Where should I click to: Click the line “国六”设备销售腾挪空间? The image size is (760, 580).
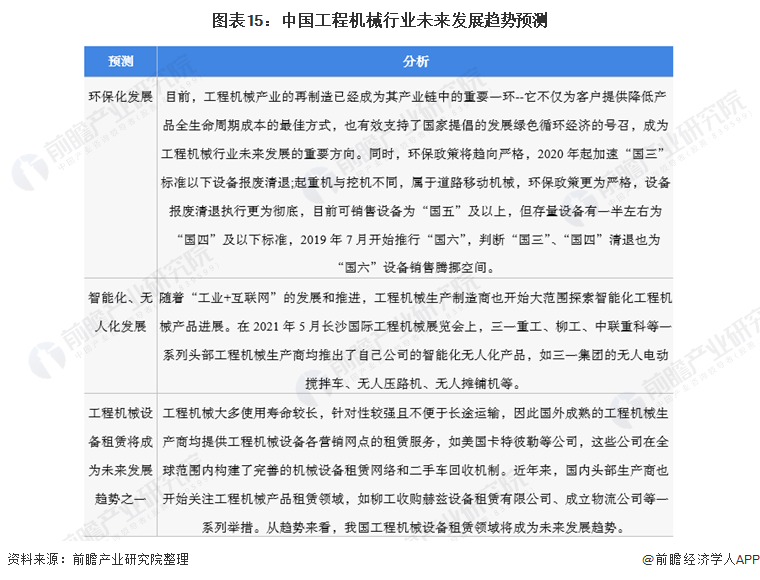pyautogui.click(x=416, y=267)
